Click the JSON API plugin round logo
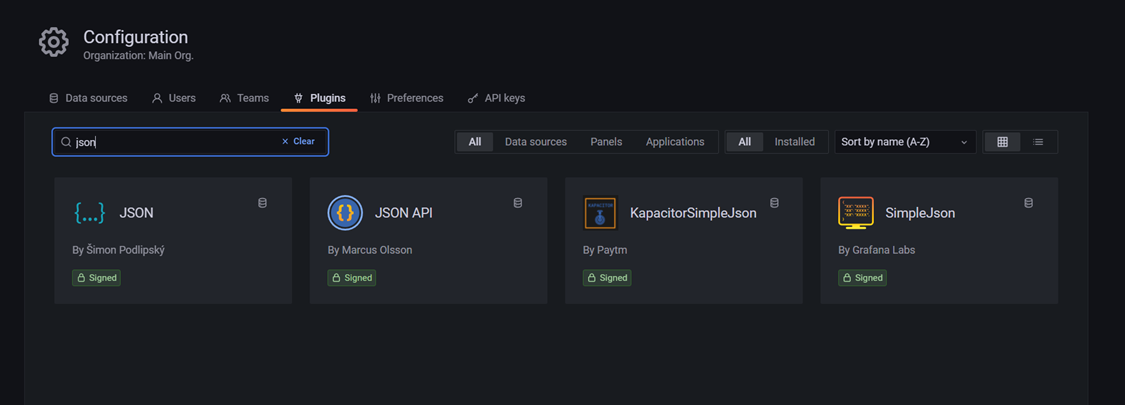The image size is (1125, 405). [345, 213]
